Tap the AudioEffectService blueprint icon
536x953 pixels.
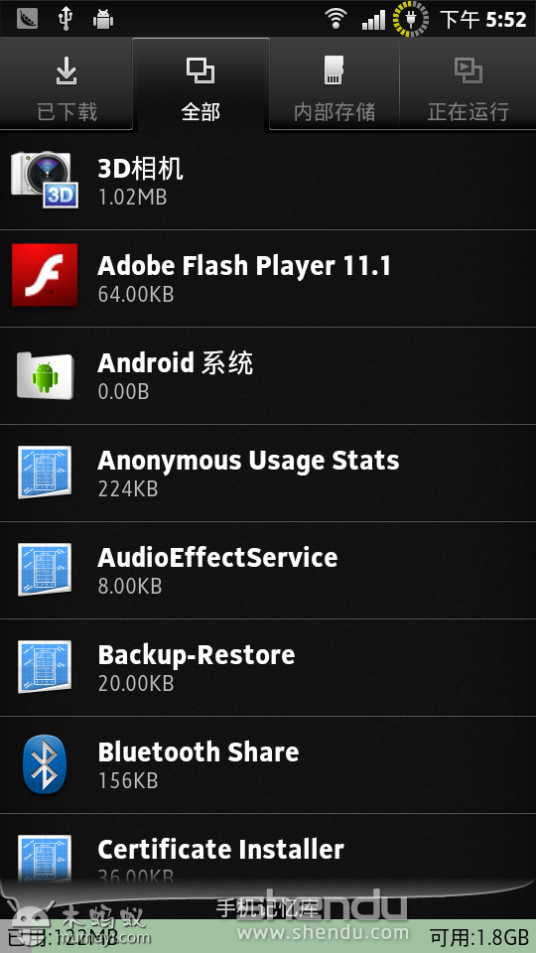point(44,569)
